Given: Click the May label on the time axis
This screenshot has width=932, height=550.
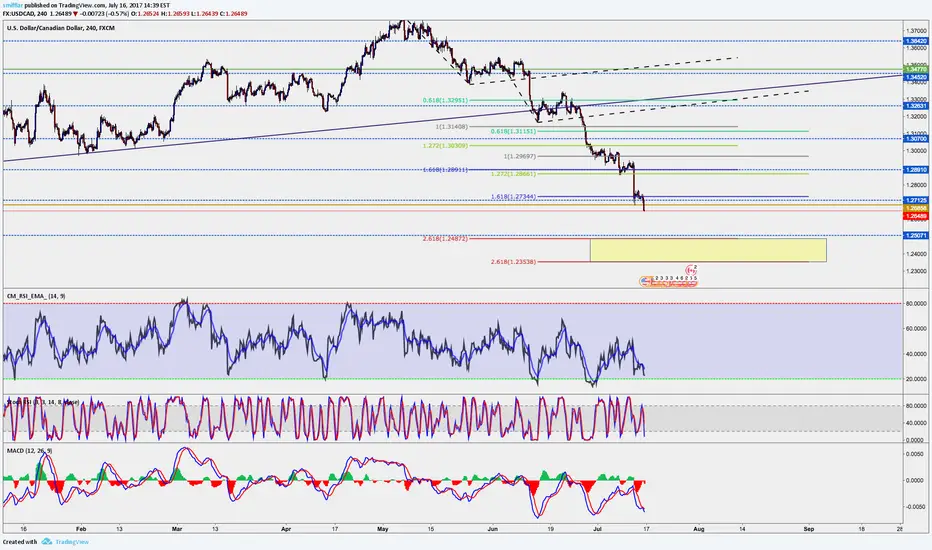Looking at the screenshot, I should point(382,529).
